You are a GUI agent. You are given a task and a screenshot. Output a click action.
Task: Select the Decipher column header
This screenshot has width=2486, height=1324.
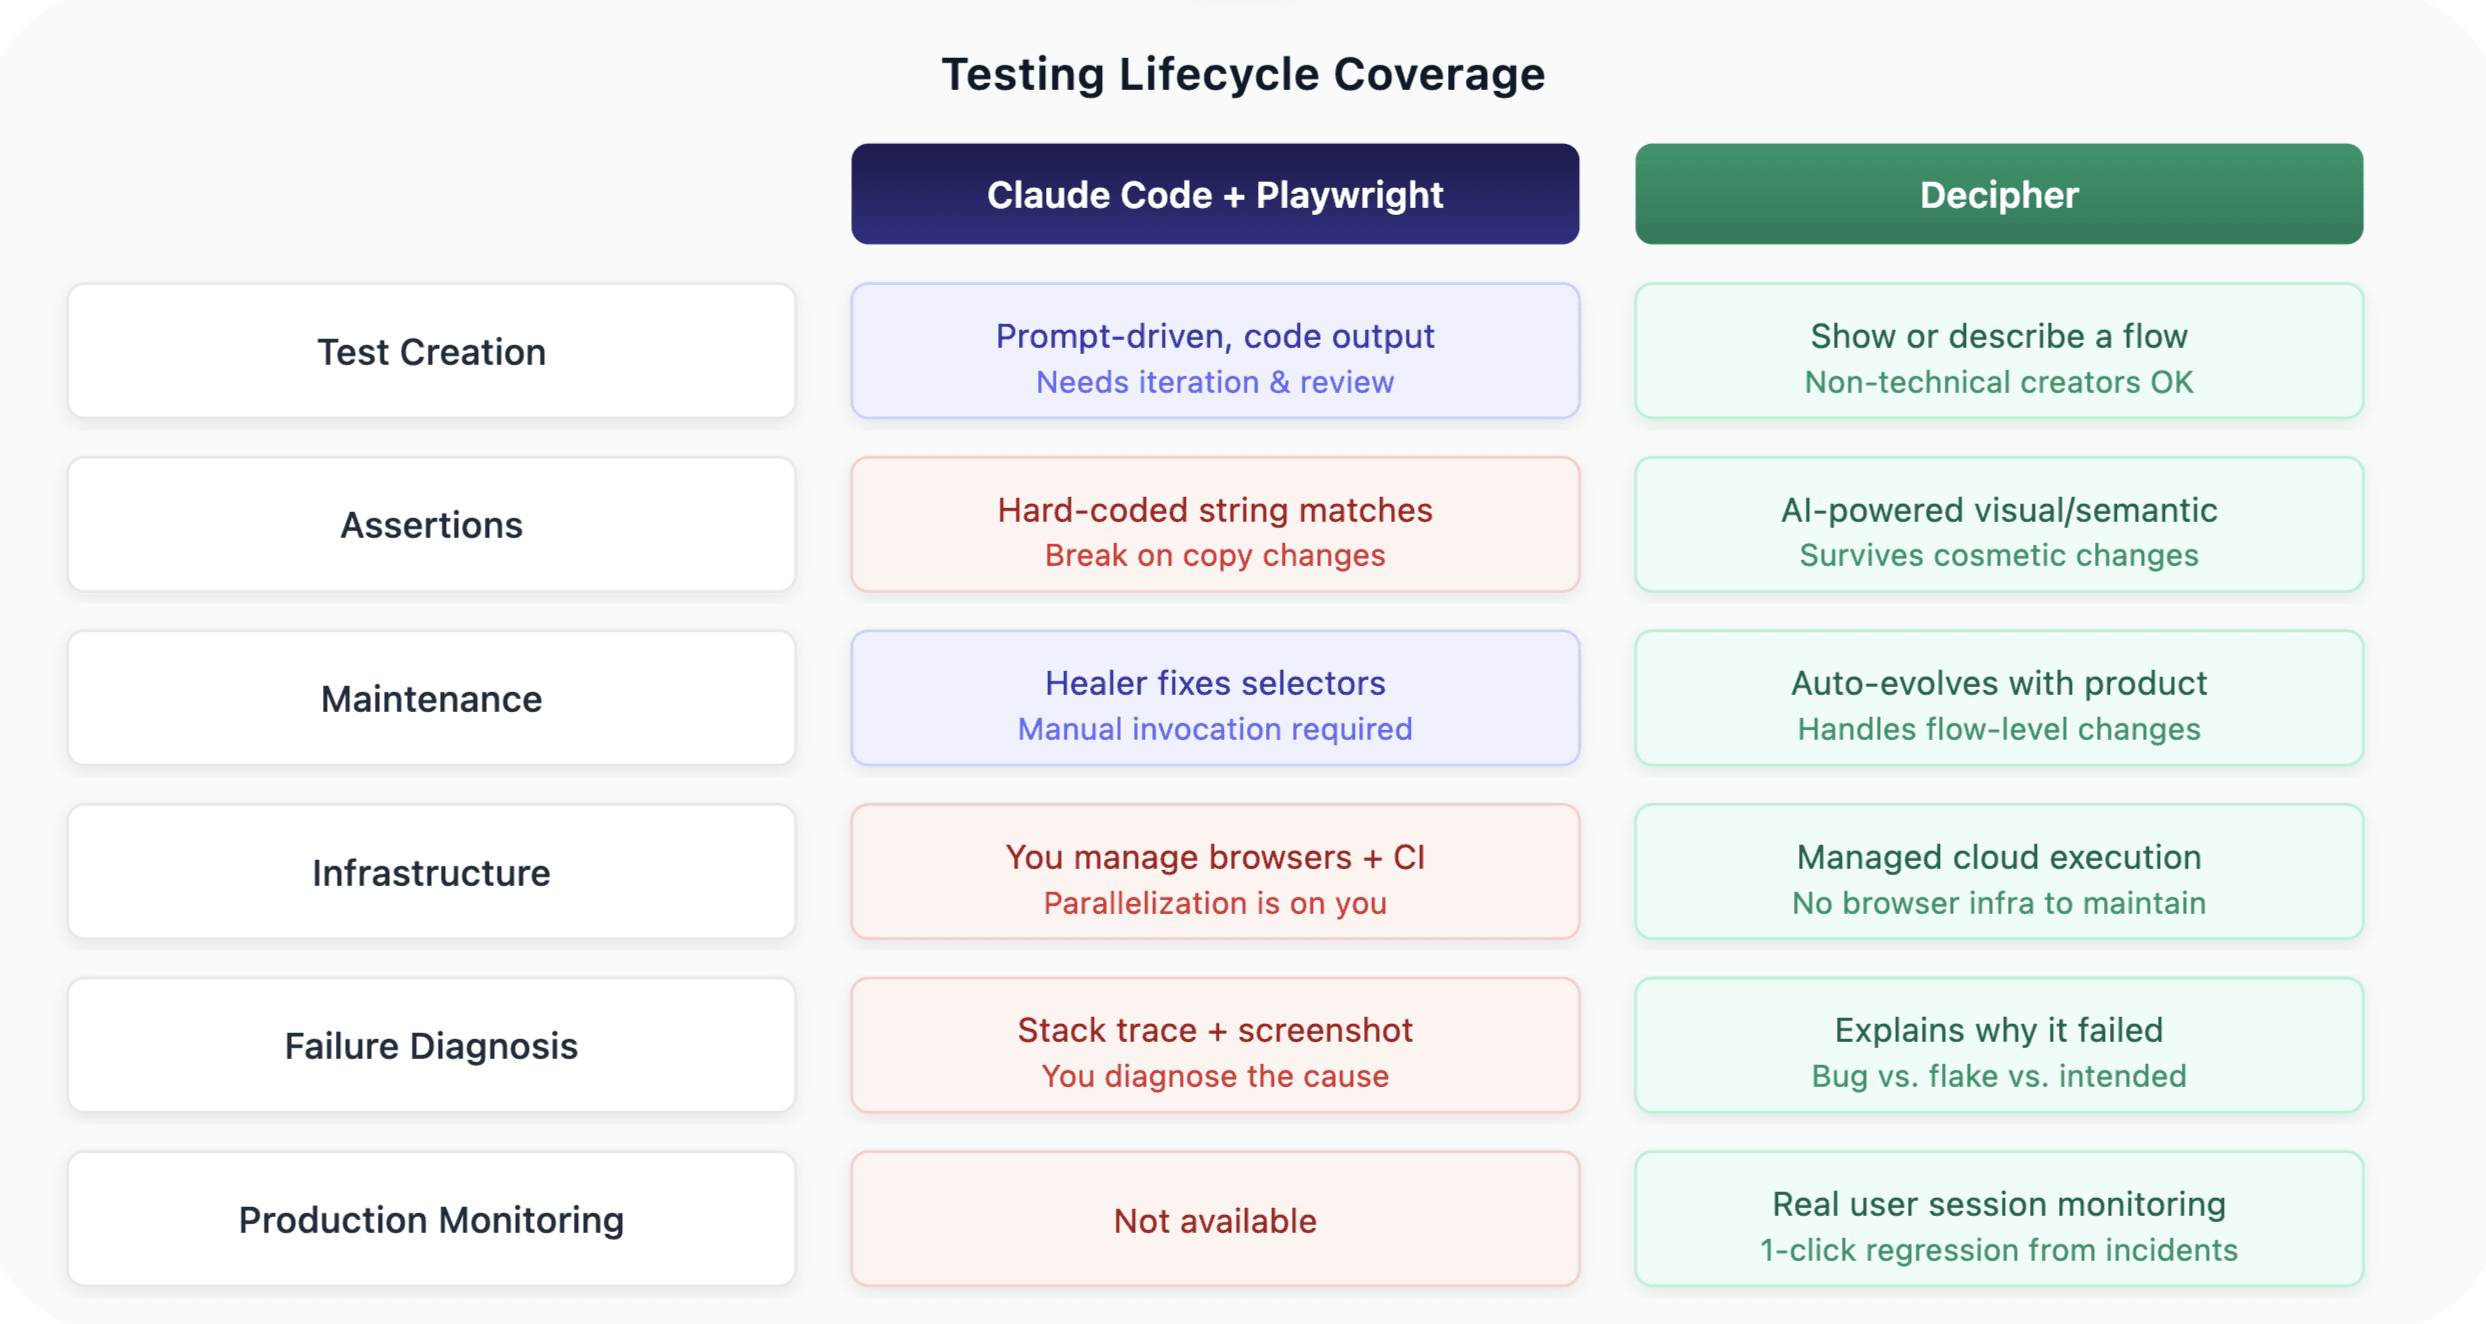(1999, 194)
